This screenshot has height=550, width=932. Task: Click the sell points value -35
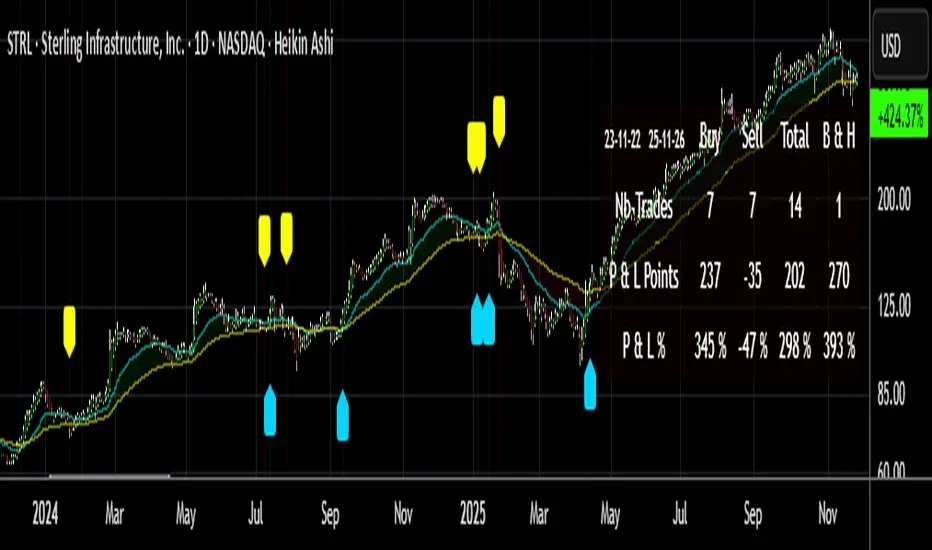tap(752, 276)
